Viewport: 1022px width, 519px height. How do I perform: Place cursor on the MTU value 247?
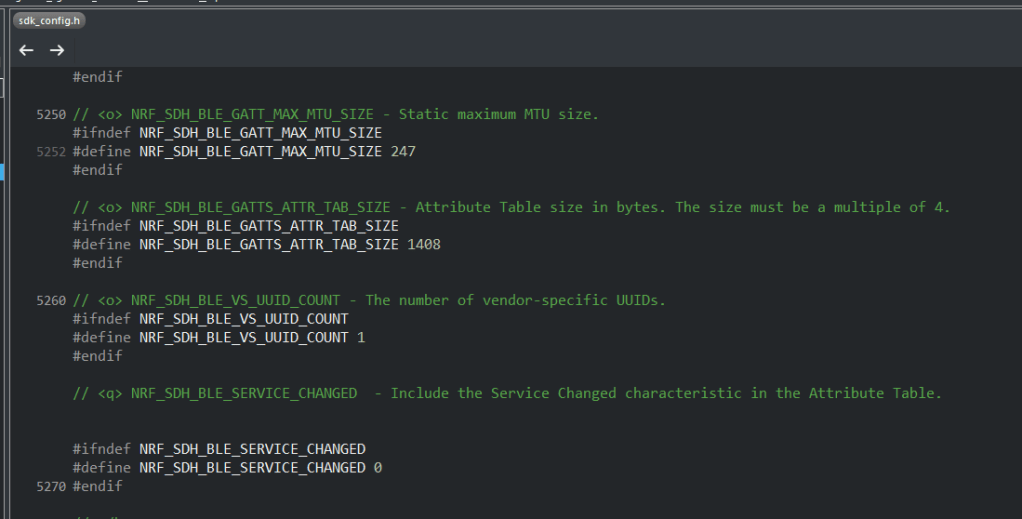click(x=403, y=152)
